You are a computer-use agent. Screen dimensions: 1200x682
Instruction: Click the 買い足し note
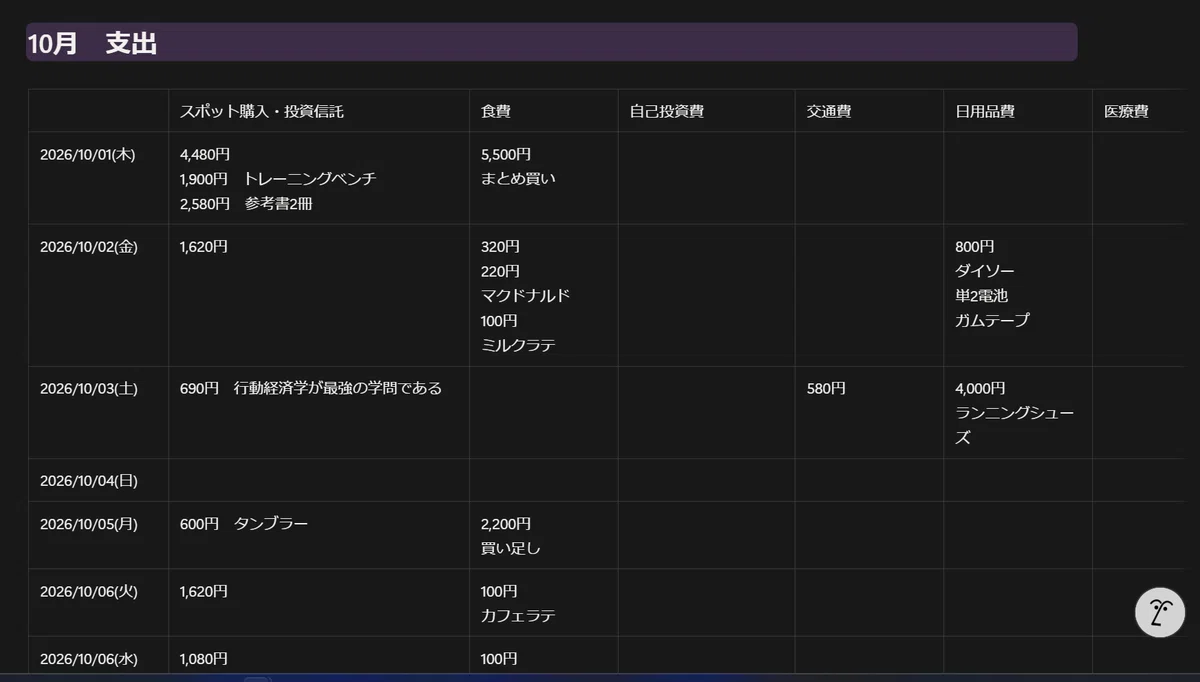(x=511, y=548)
